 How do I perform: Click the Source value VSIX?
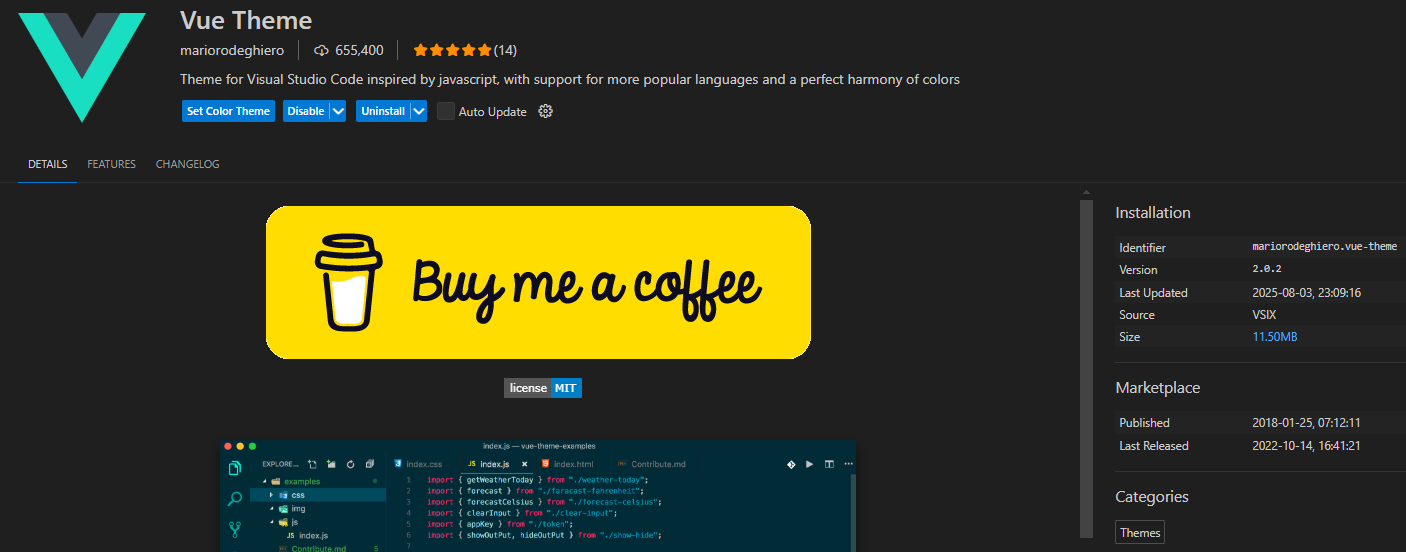pyautogui.click(x=1265, y=314)
